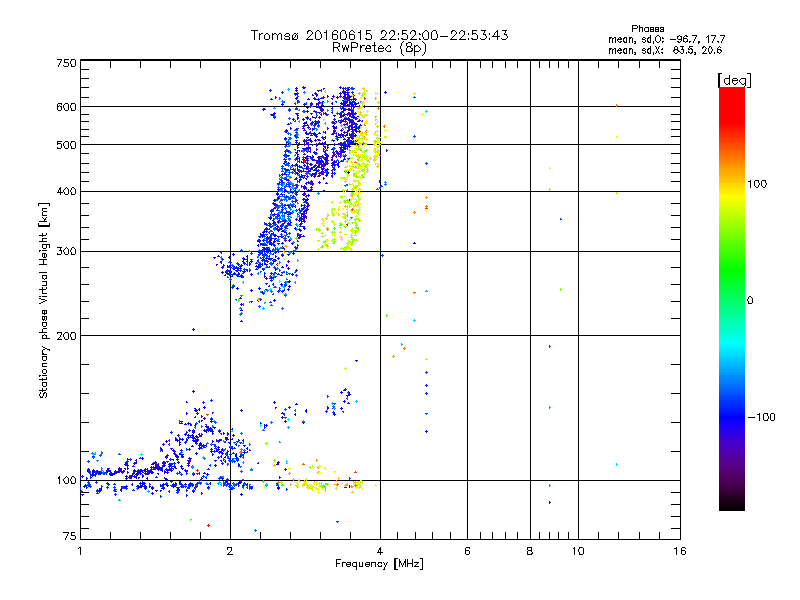Click the x-axis tick label '10'
Image resolution: width=800 pixels, height=600 pixels.
click(578, 551)
